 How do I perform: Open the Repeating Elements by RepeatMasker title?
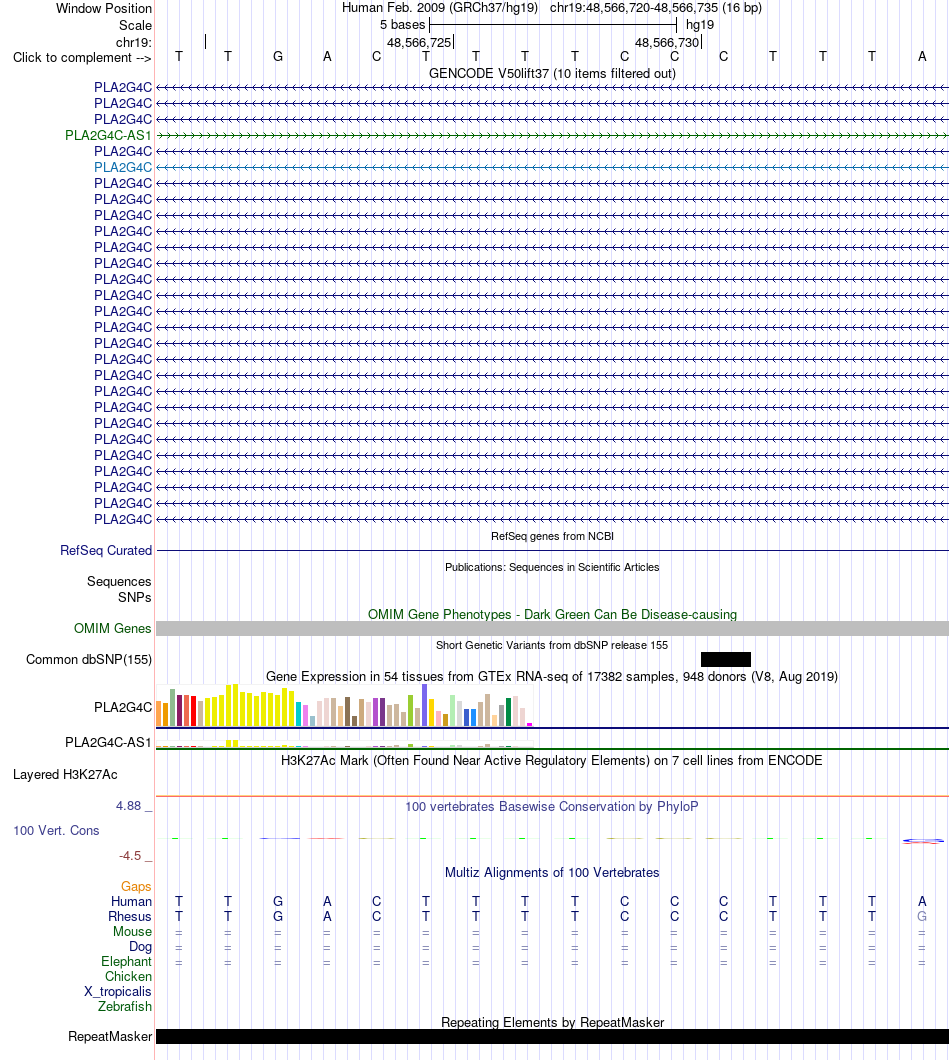pos(552,1022)
